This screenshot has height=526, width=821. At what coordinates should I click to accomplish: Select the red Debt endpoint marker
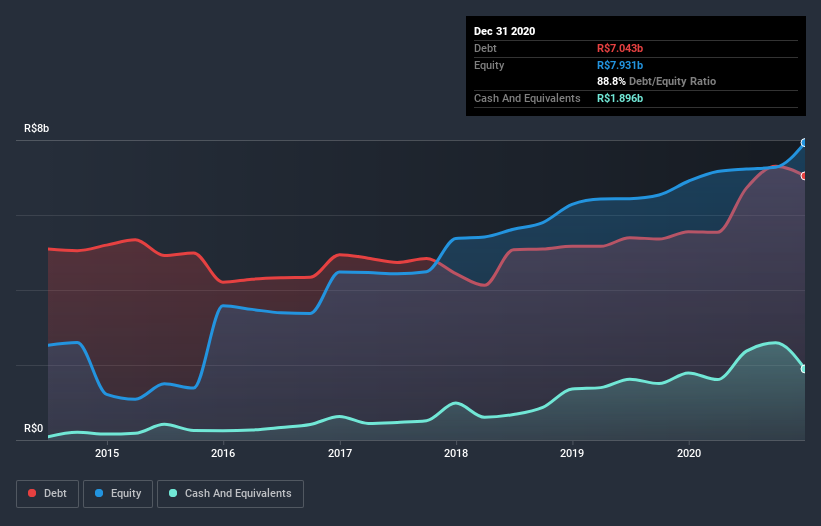[804, 176]
